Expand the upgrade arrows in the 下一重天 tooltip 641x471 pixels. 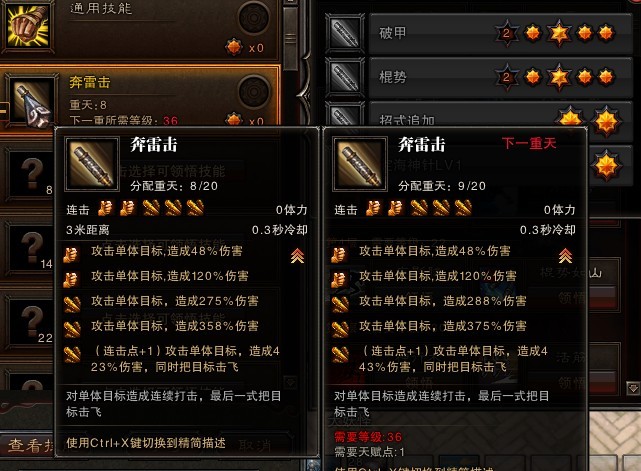(565, 256)
